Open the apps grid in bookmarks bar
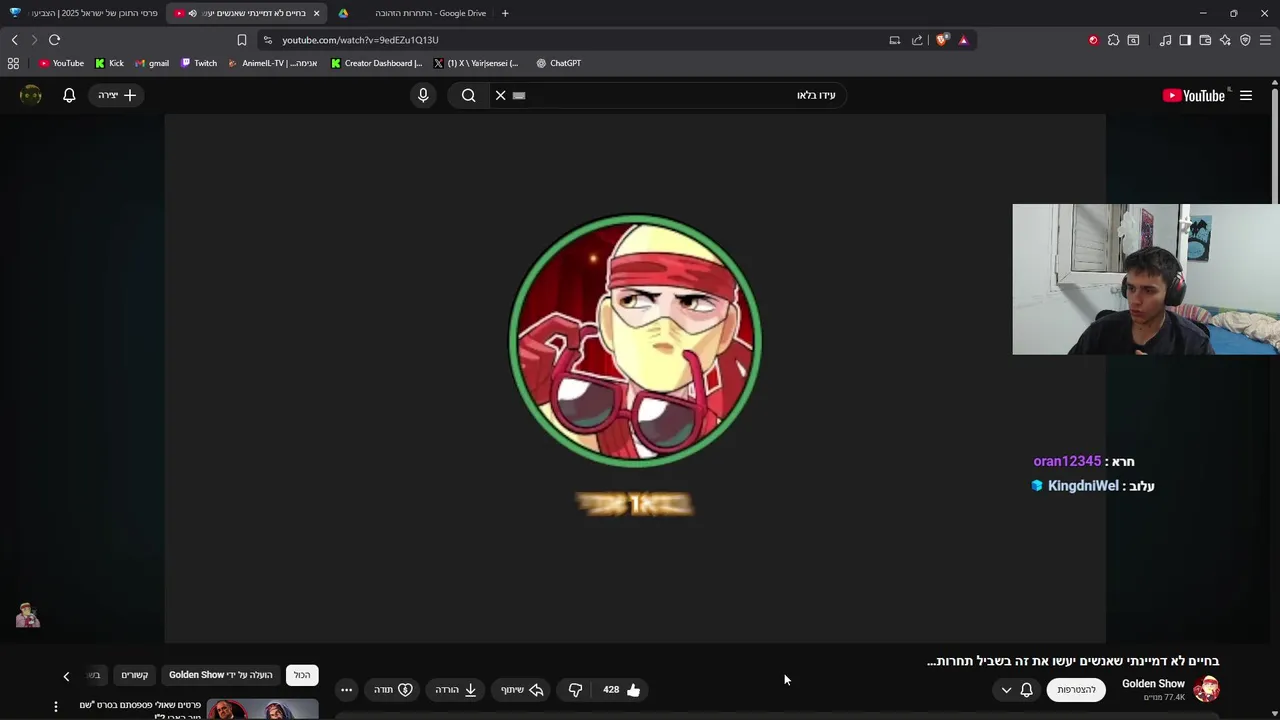Image resolution: width=1280 pixels, height=720 pixels. click(x=13, y=63)
